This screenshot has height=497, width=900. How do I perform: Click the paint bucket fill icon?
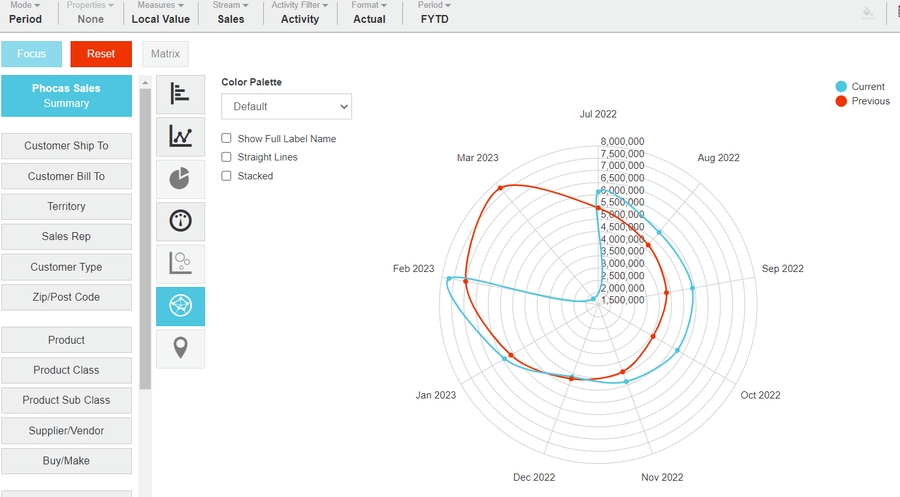(868, 13)
